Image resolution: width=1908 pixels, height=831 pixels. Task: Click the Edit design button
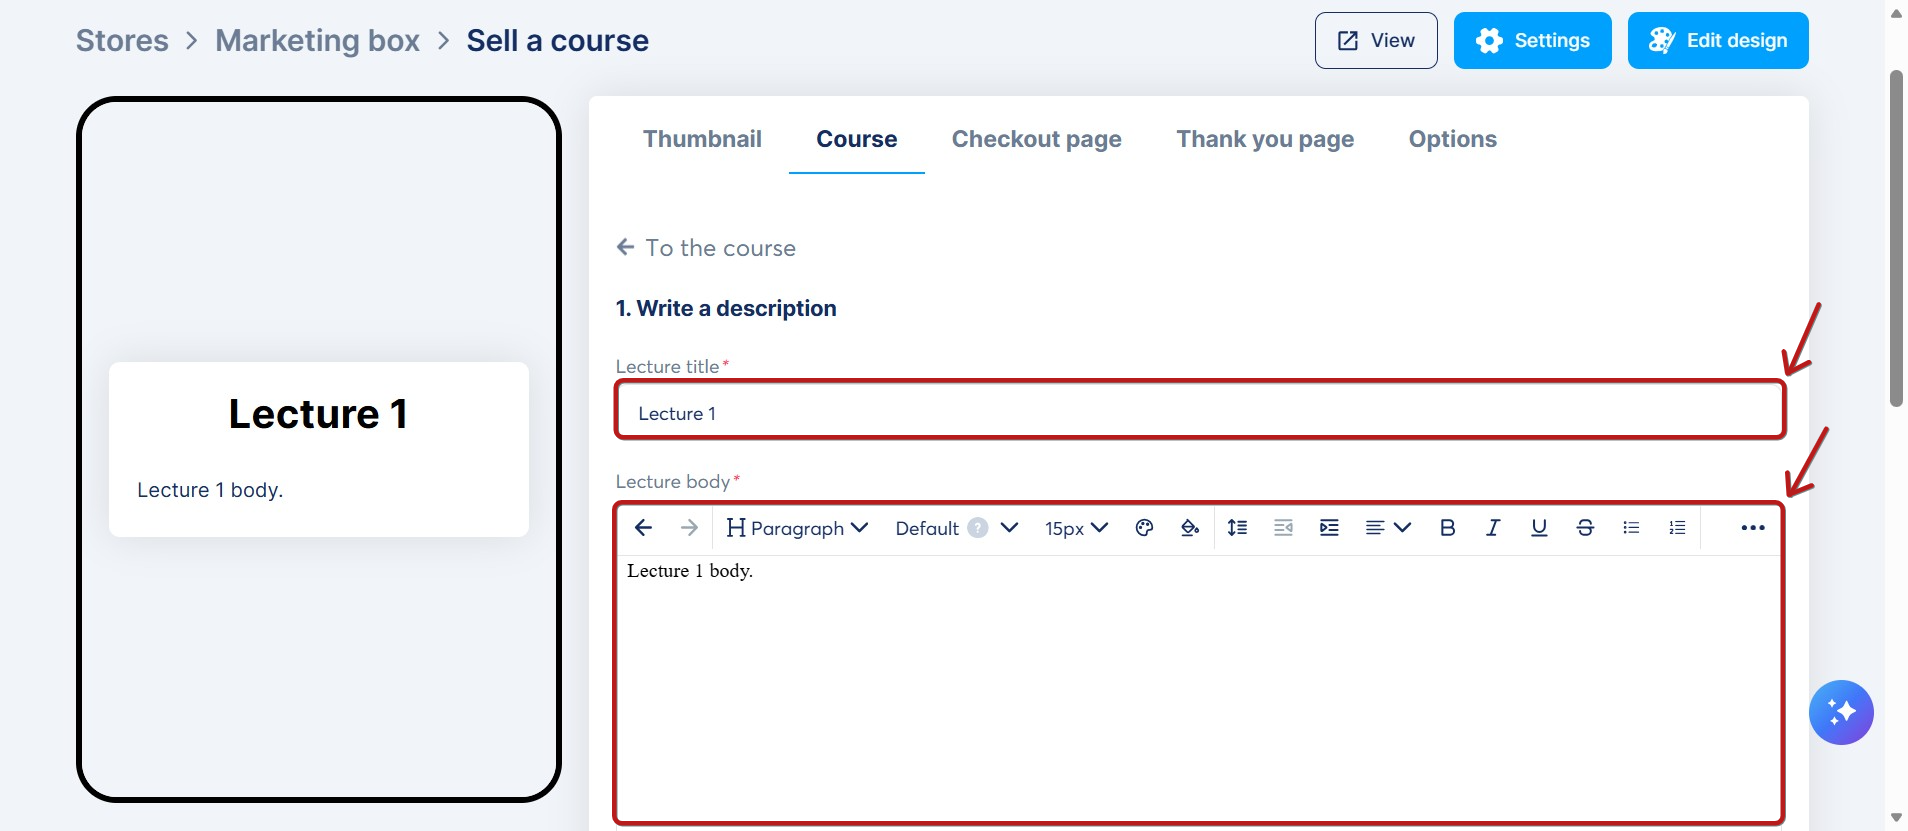coord(1718,40)
